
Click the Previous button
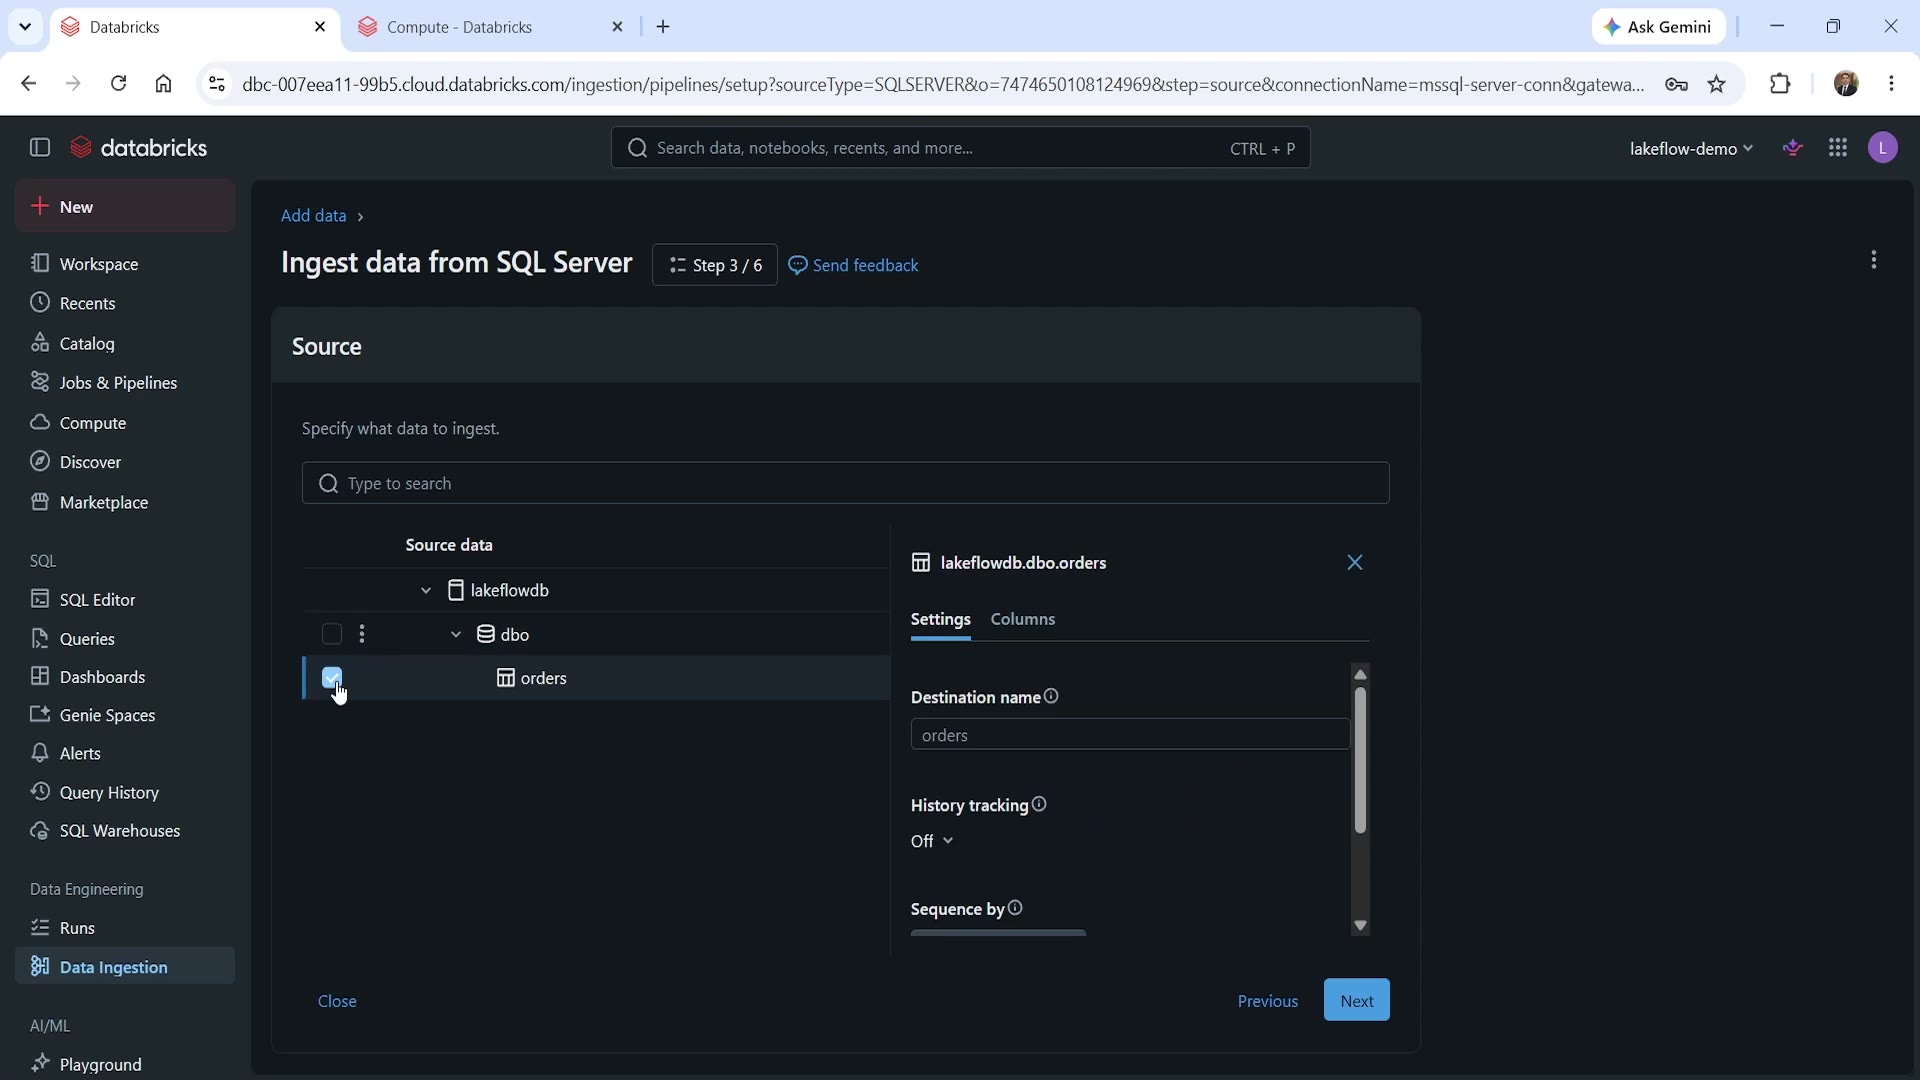point(1268,1001)
